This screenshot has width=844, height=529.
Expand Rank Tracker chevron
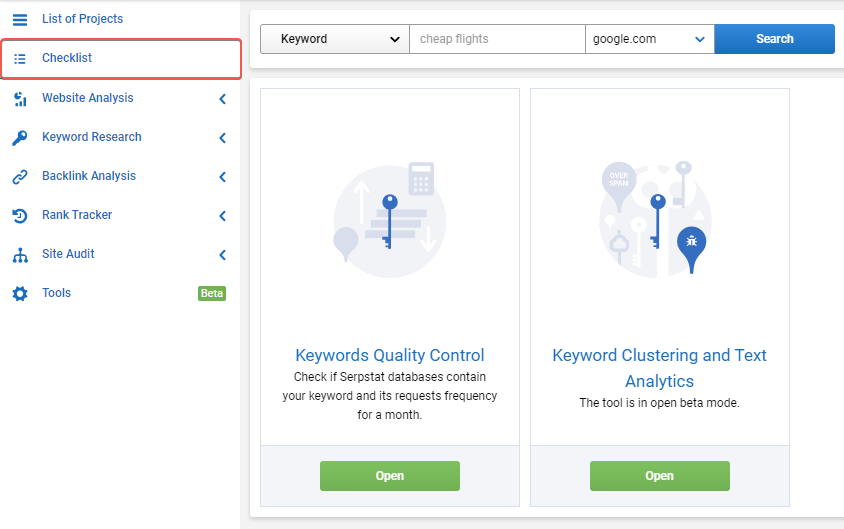click(x=222, y=216)
